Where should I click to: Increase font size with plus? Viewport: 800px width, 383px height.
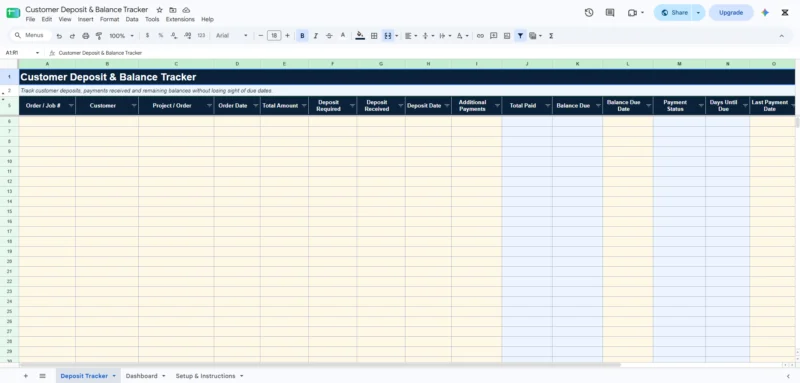[x=287, y=36]
